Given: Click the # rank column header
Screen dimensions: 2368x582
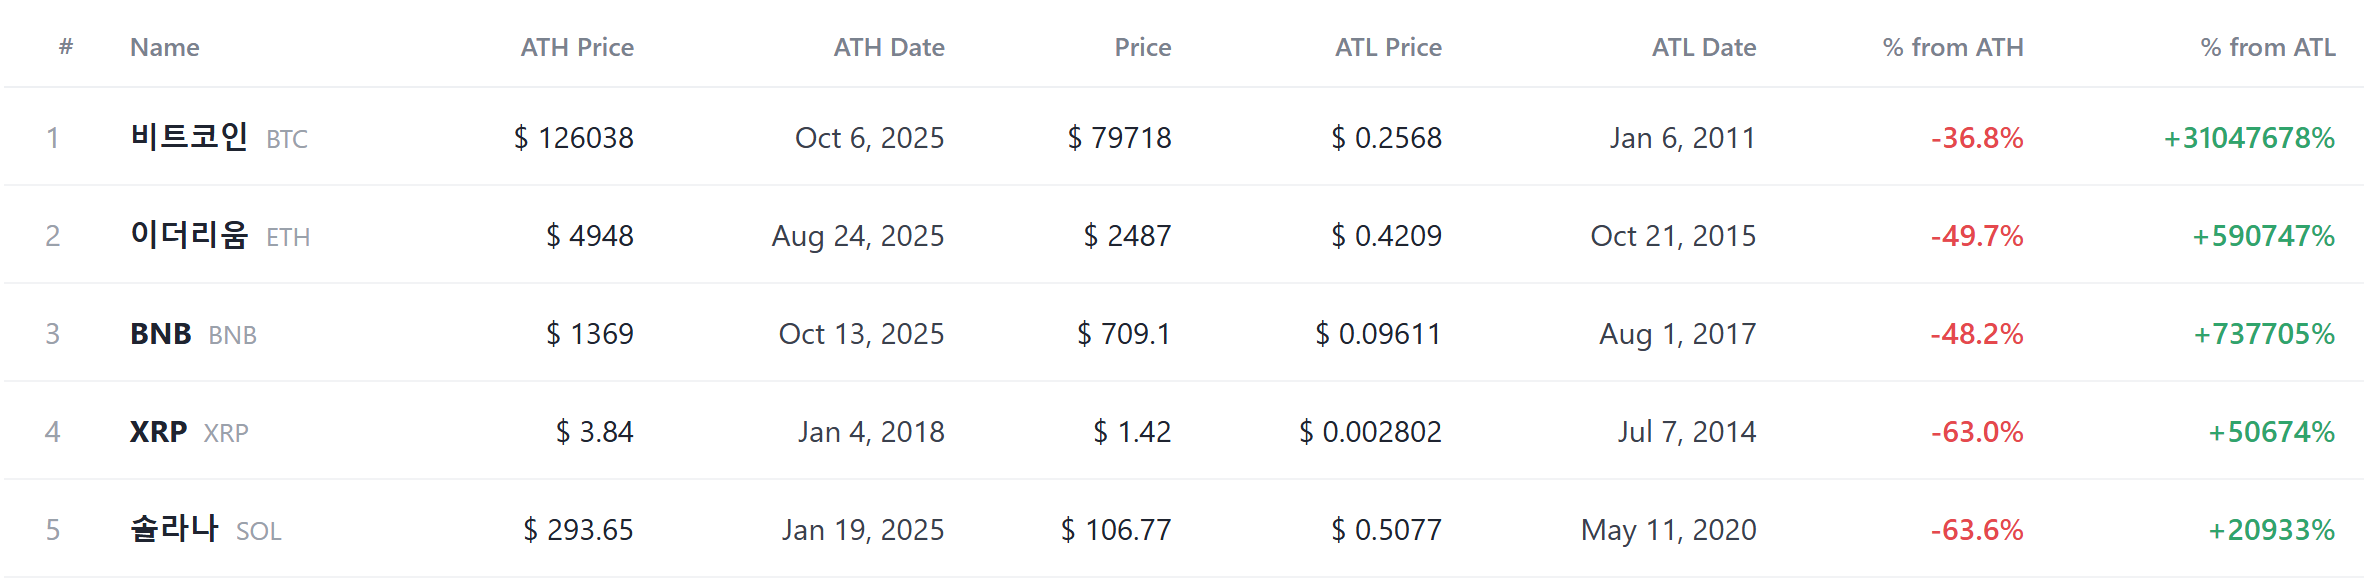Looking at the screenshot, I should pyautogui.click(x=66, y=46).
